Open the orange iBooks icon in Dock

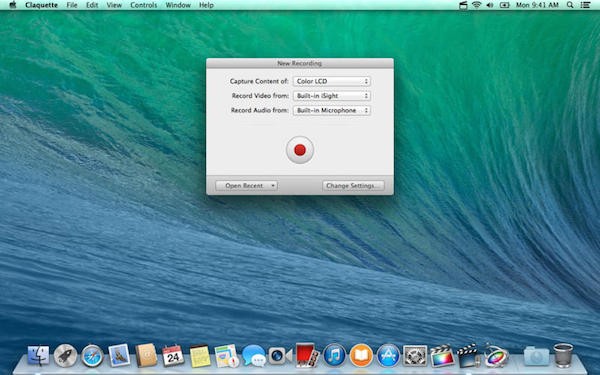click(x=361, y=355)
